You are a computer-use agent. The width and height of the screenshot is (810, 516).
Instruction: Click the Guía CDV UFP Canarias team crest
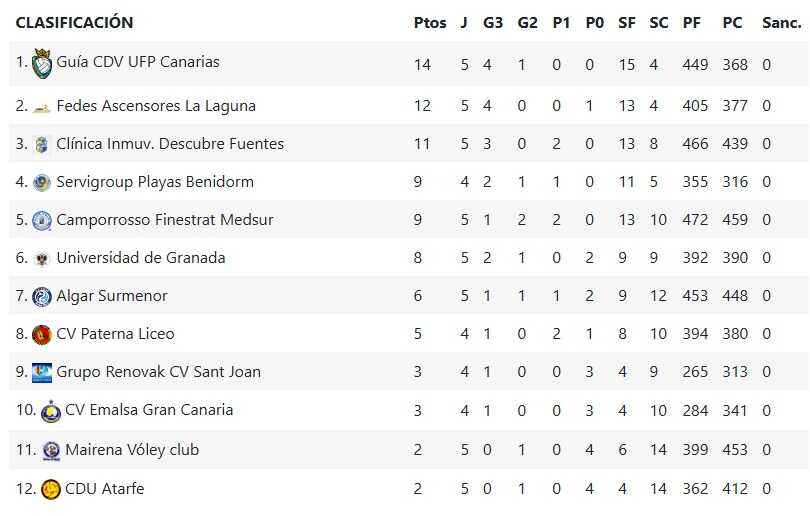click(x=42, y=65)
